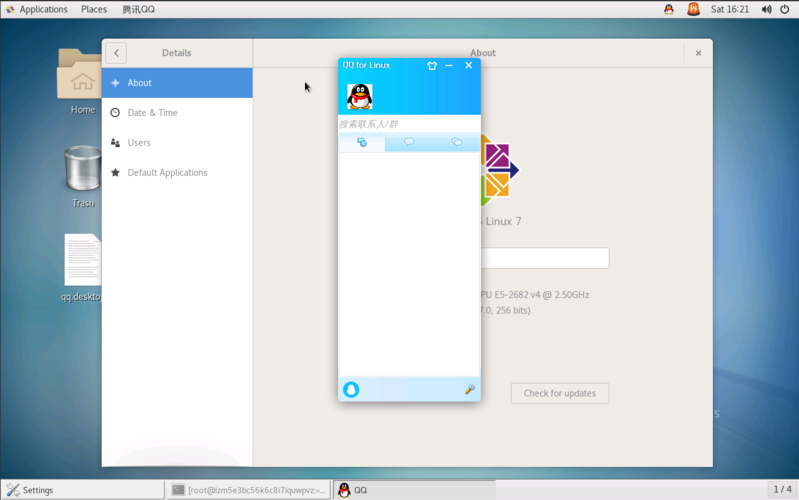The width and height of the screenshot is (799, 500).
Task: Select the qq.desktop file icon
Action: coord(82,268)
